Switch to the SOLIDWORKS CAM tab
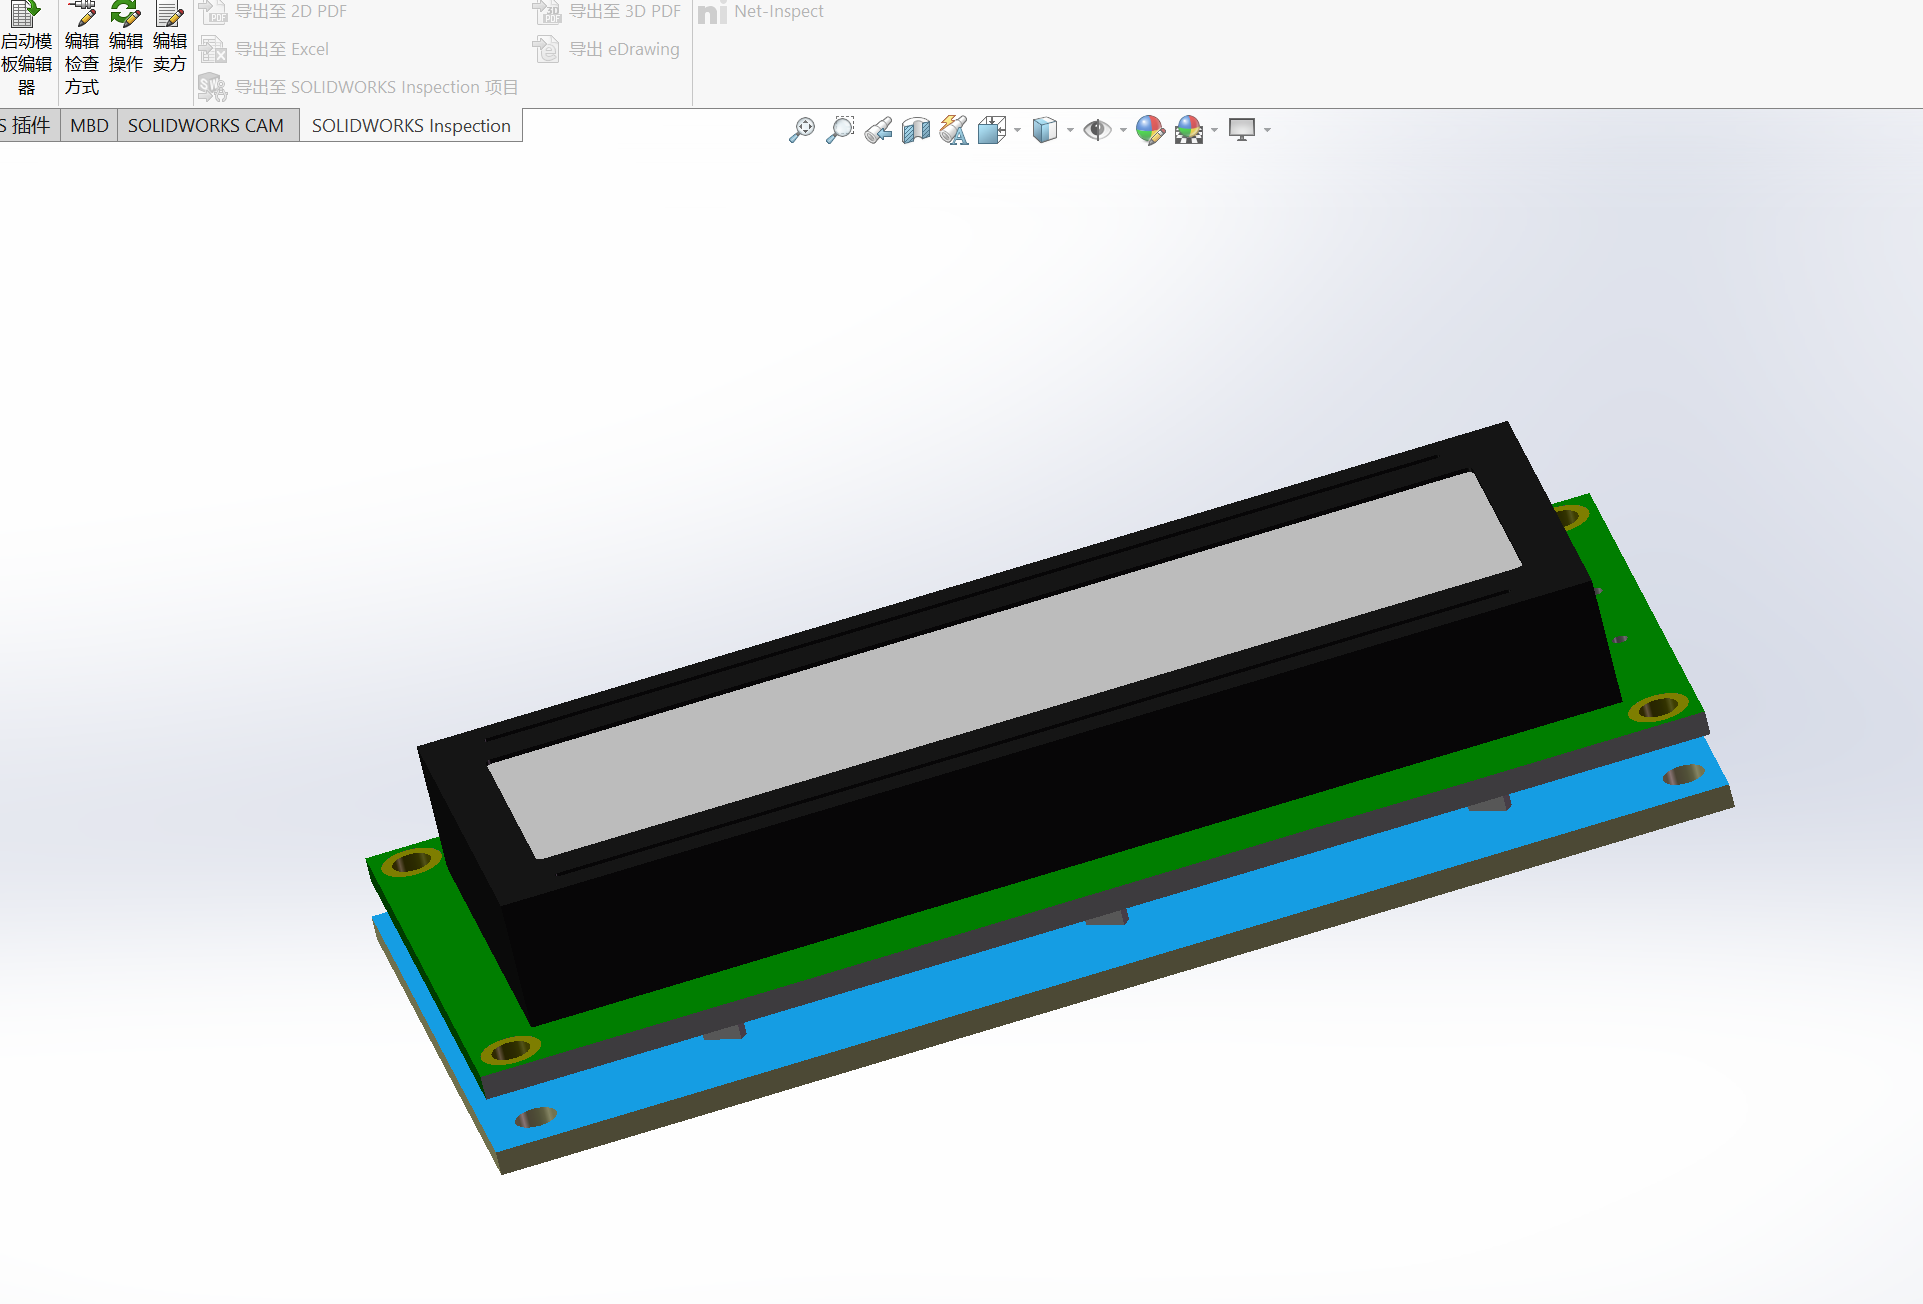Viewport: 1923px width, 1304px height. [x=206, y=126]
